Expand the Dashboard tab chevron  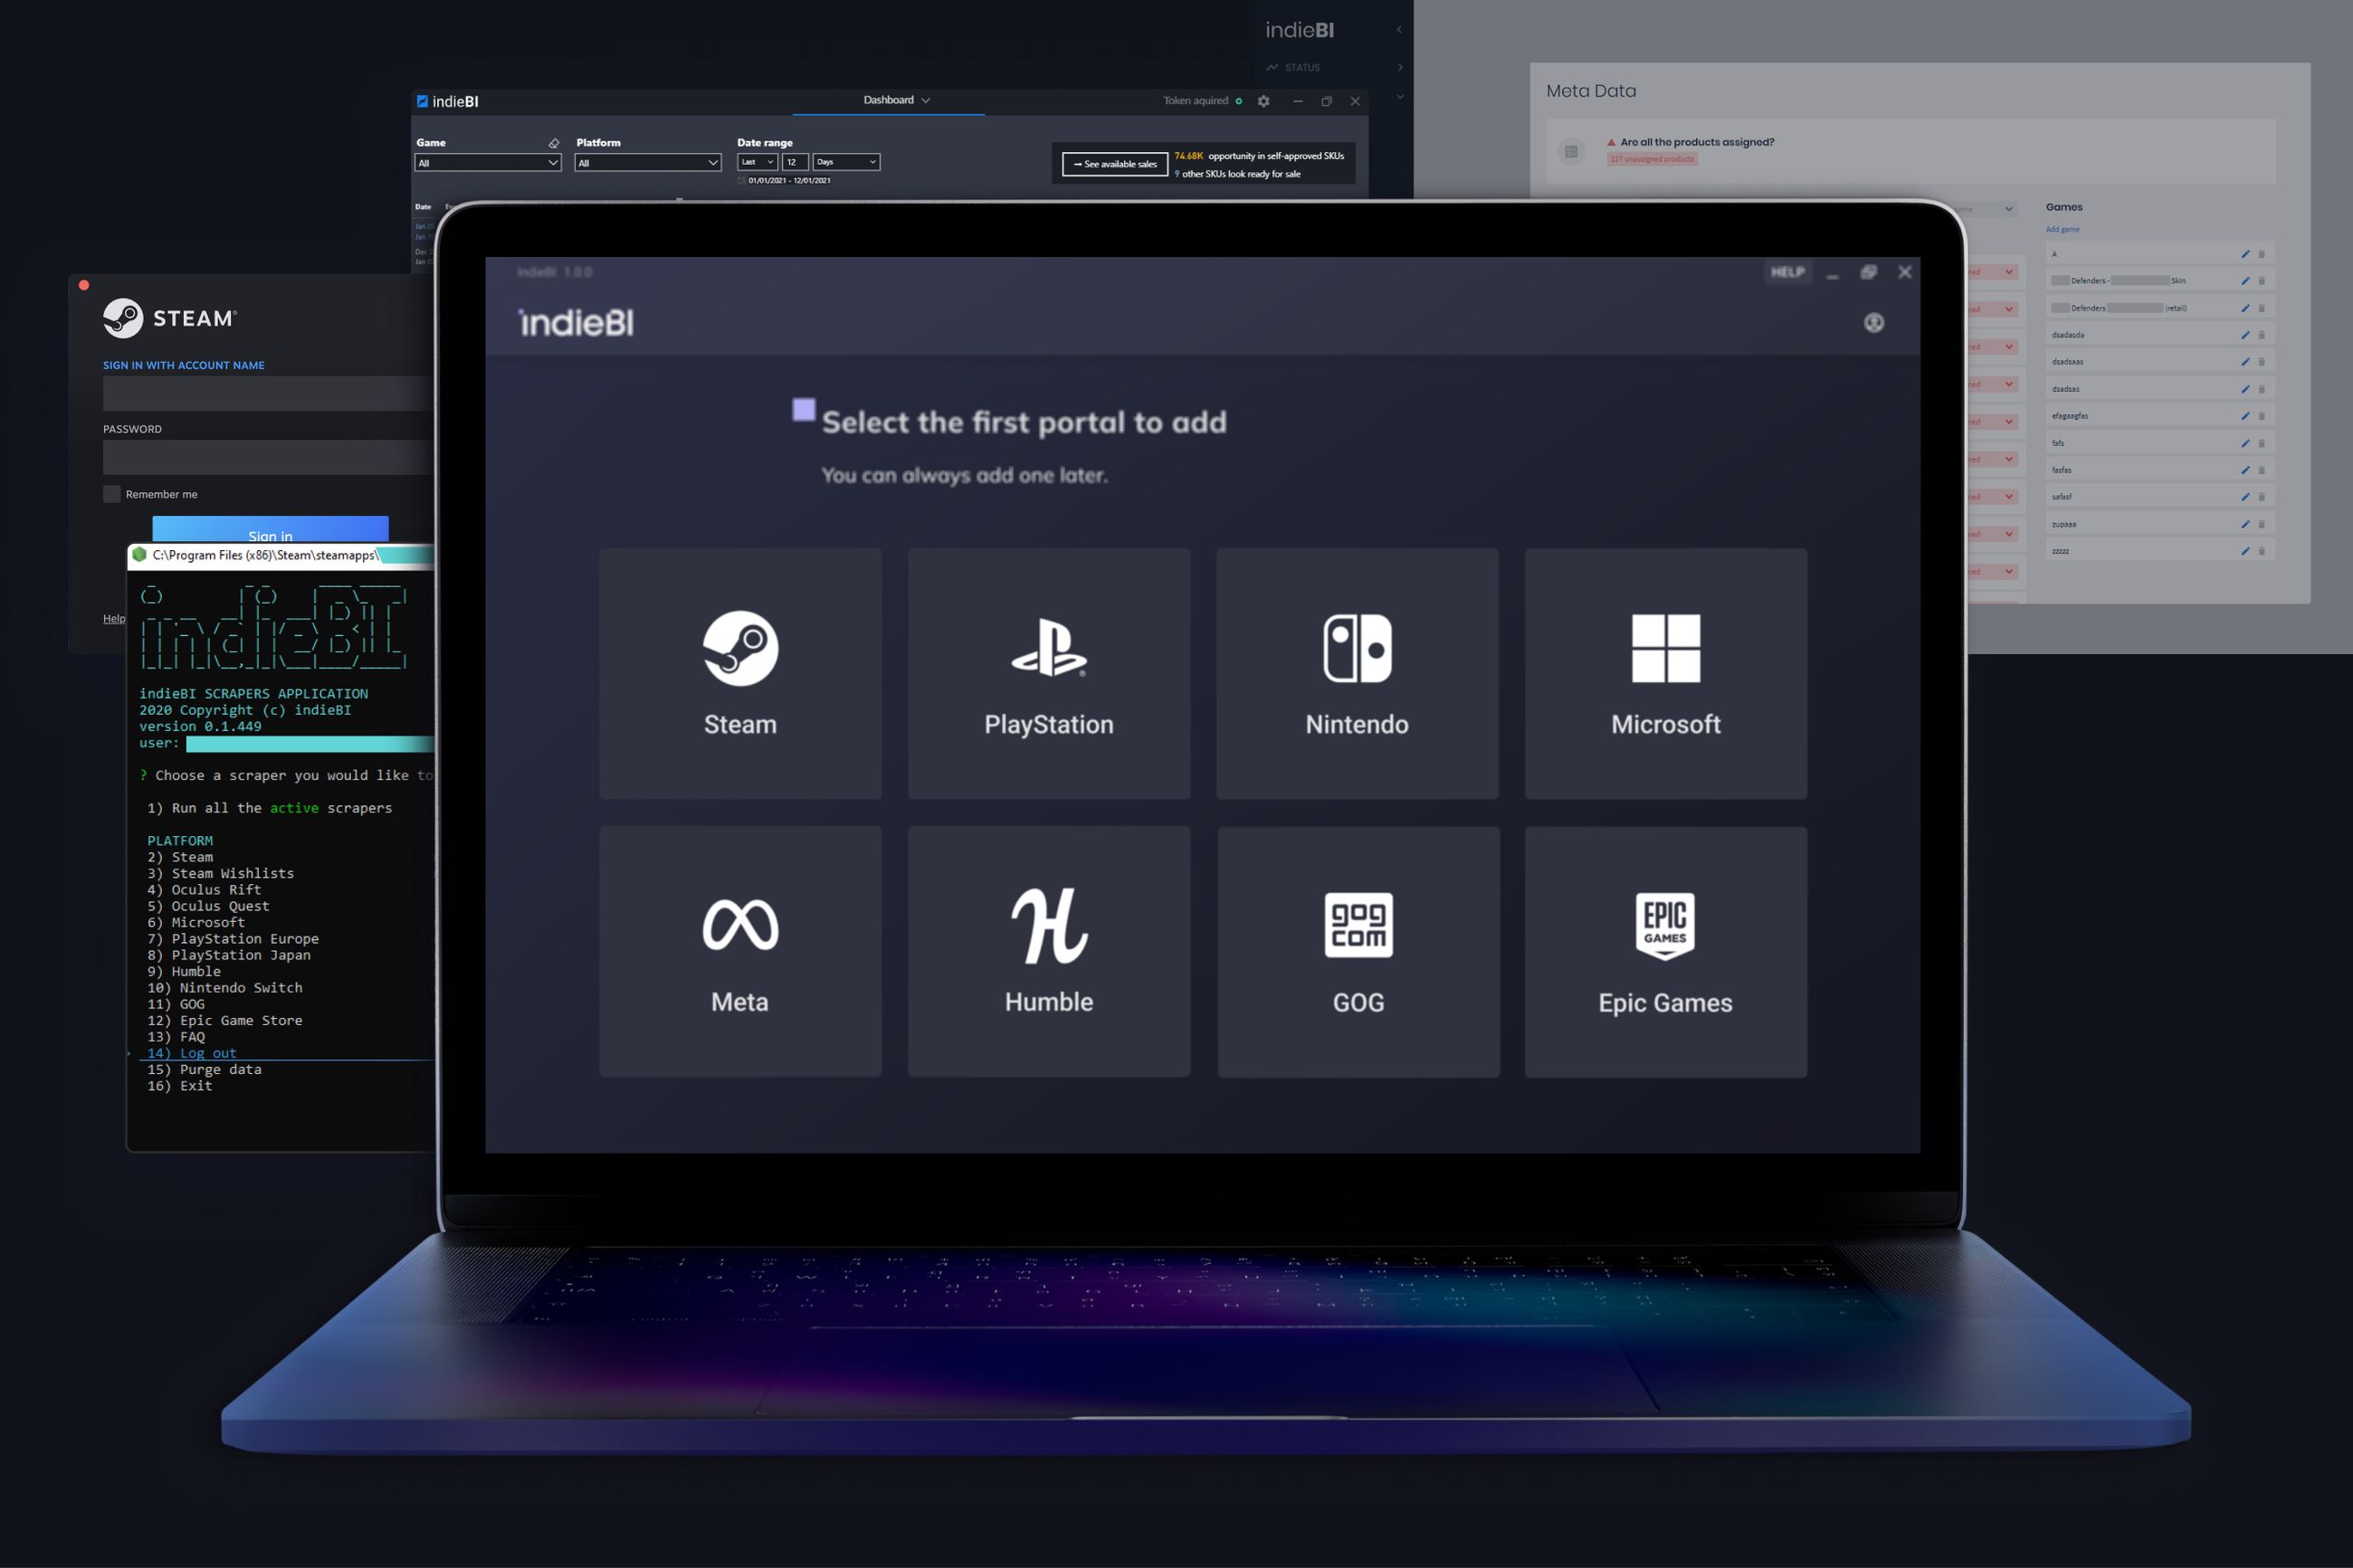tap(926, 100)
